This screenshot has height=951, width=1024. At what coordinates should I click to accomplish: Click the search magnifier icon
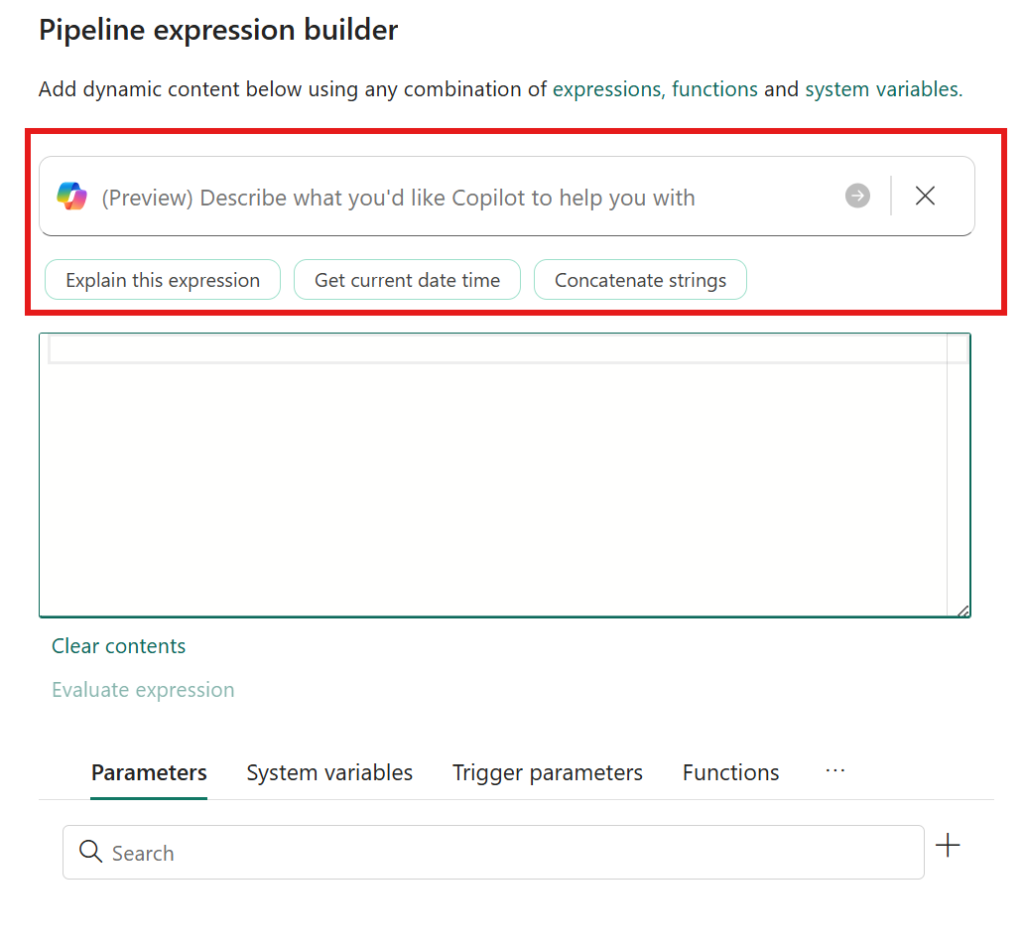point(90,852)
